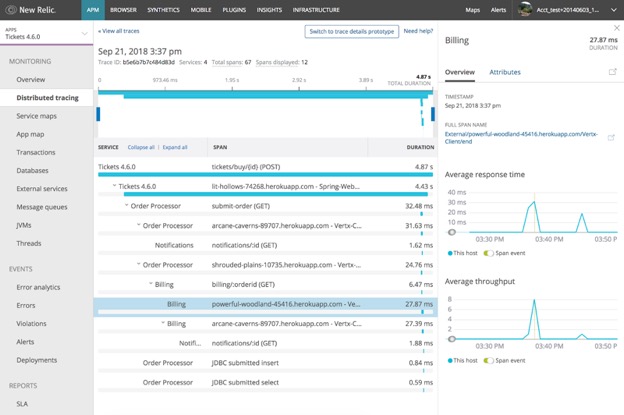
Task: Collapse Billing arcane-caverns row
Action: [163, 323]
